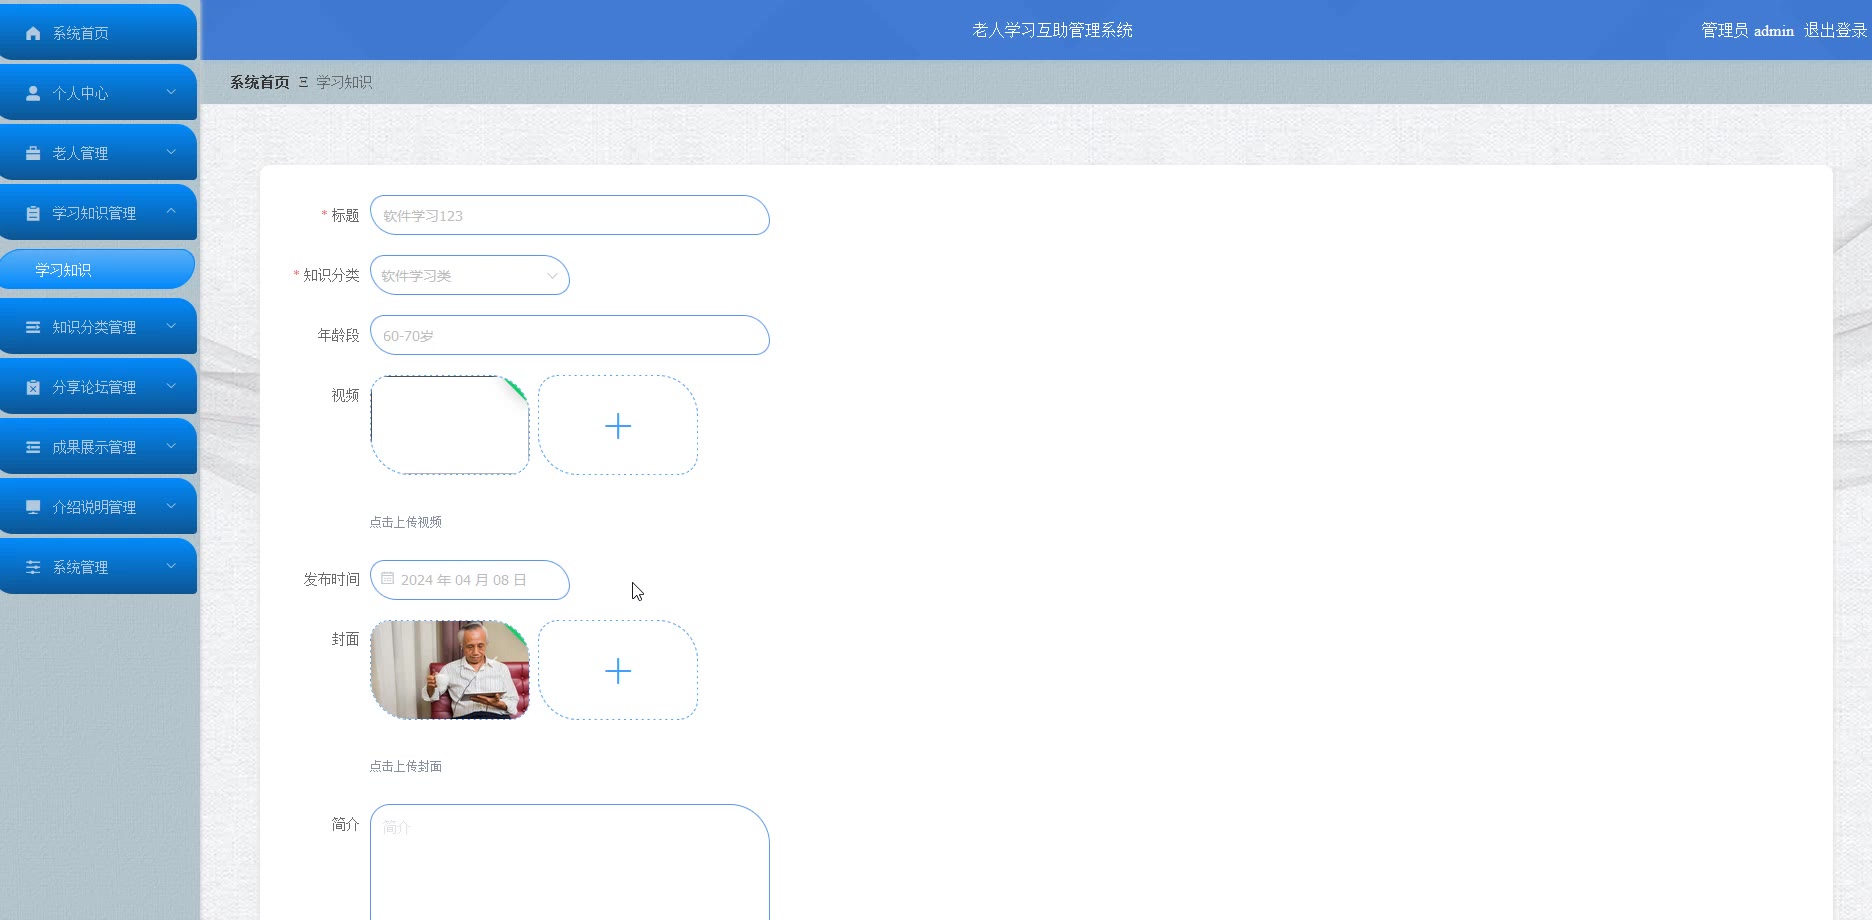Screen dimensions: 1872x920
Task: Open the 老人管理 sidebar menu
Action: pyautogui.click(x=98, y=152)
